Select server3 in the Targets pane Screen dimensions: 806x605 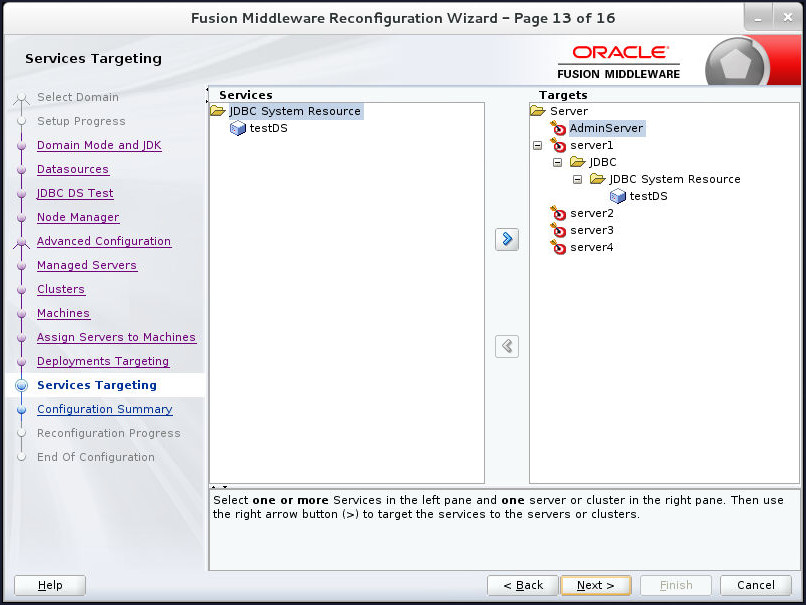(x=592, y=230)
